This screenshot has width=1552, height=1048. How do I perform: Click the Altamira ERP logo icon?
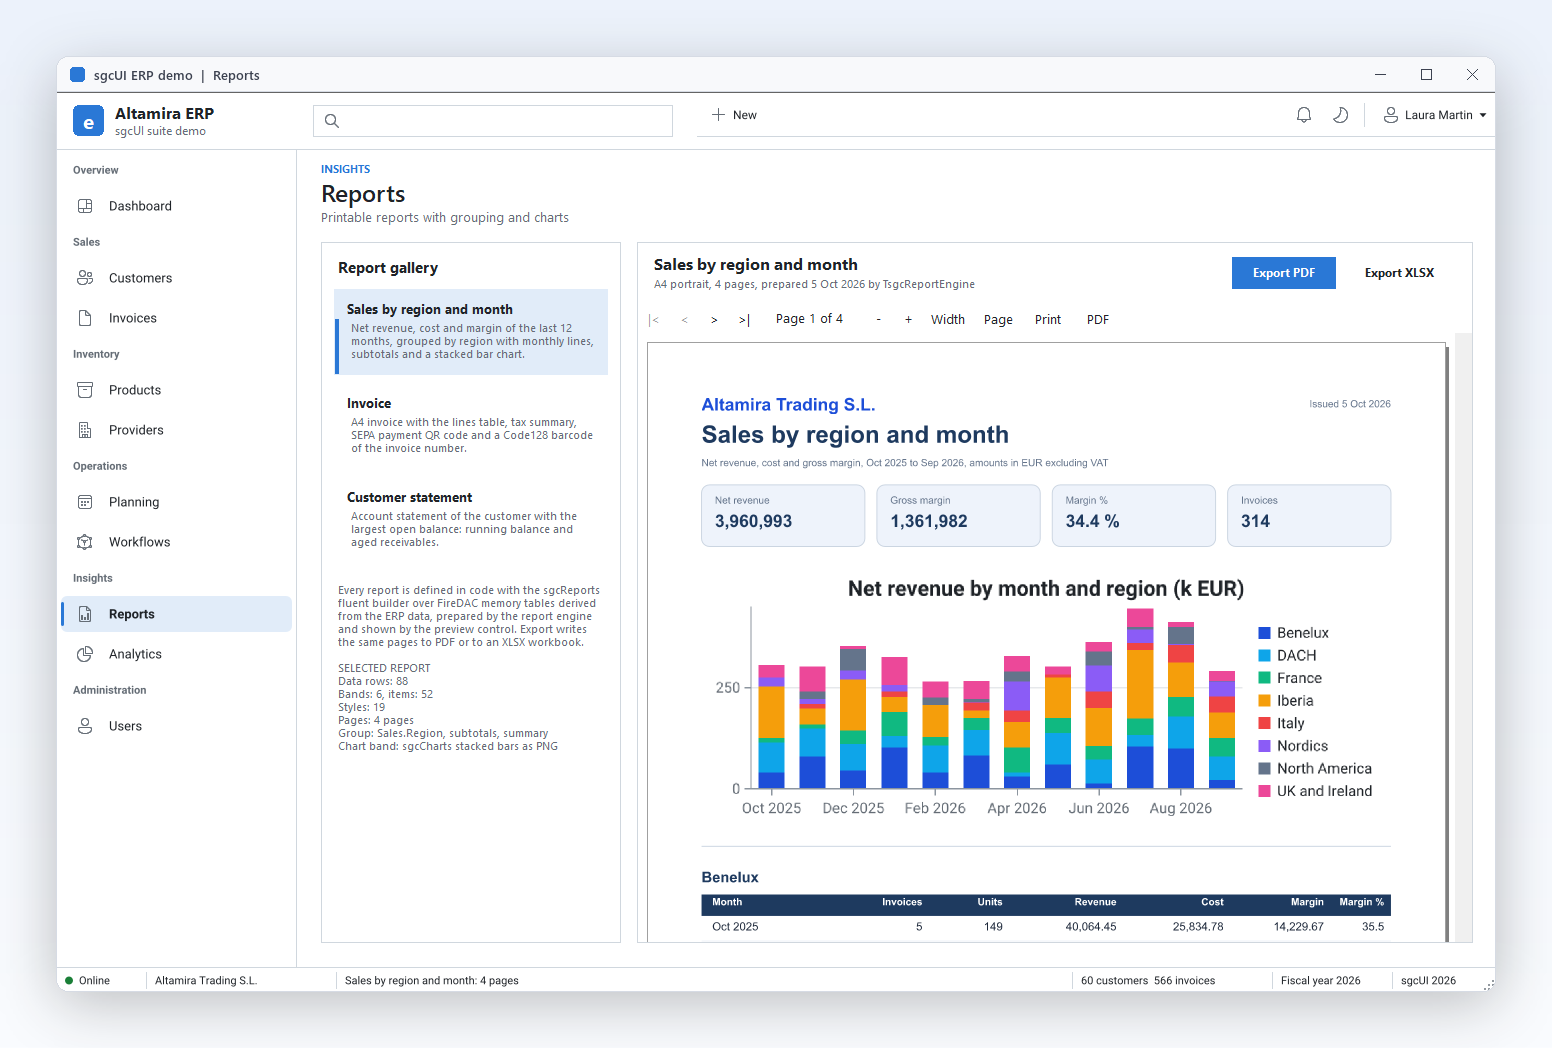pos(88,121)
